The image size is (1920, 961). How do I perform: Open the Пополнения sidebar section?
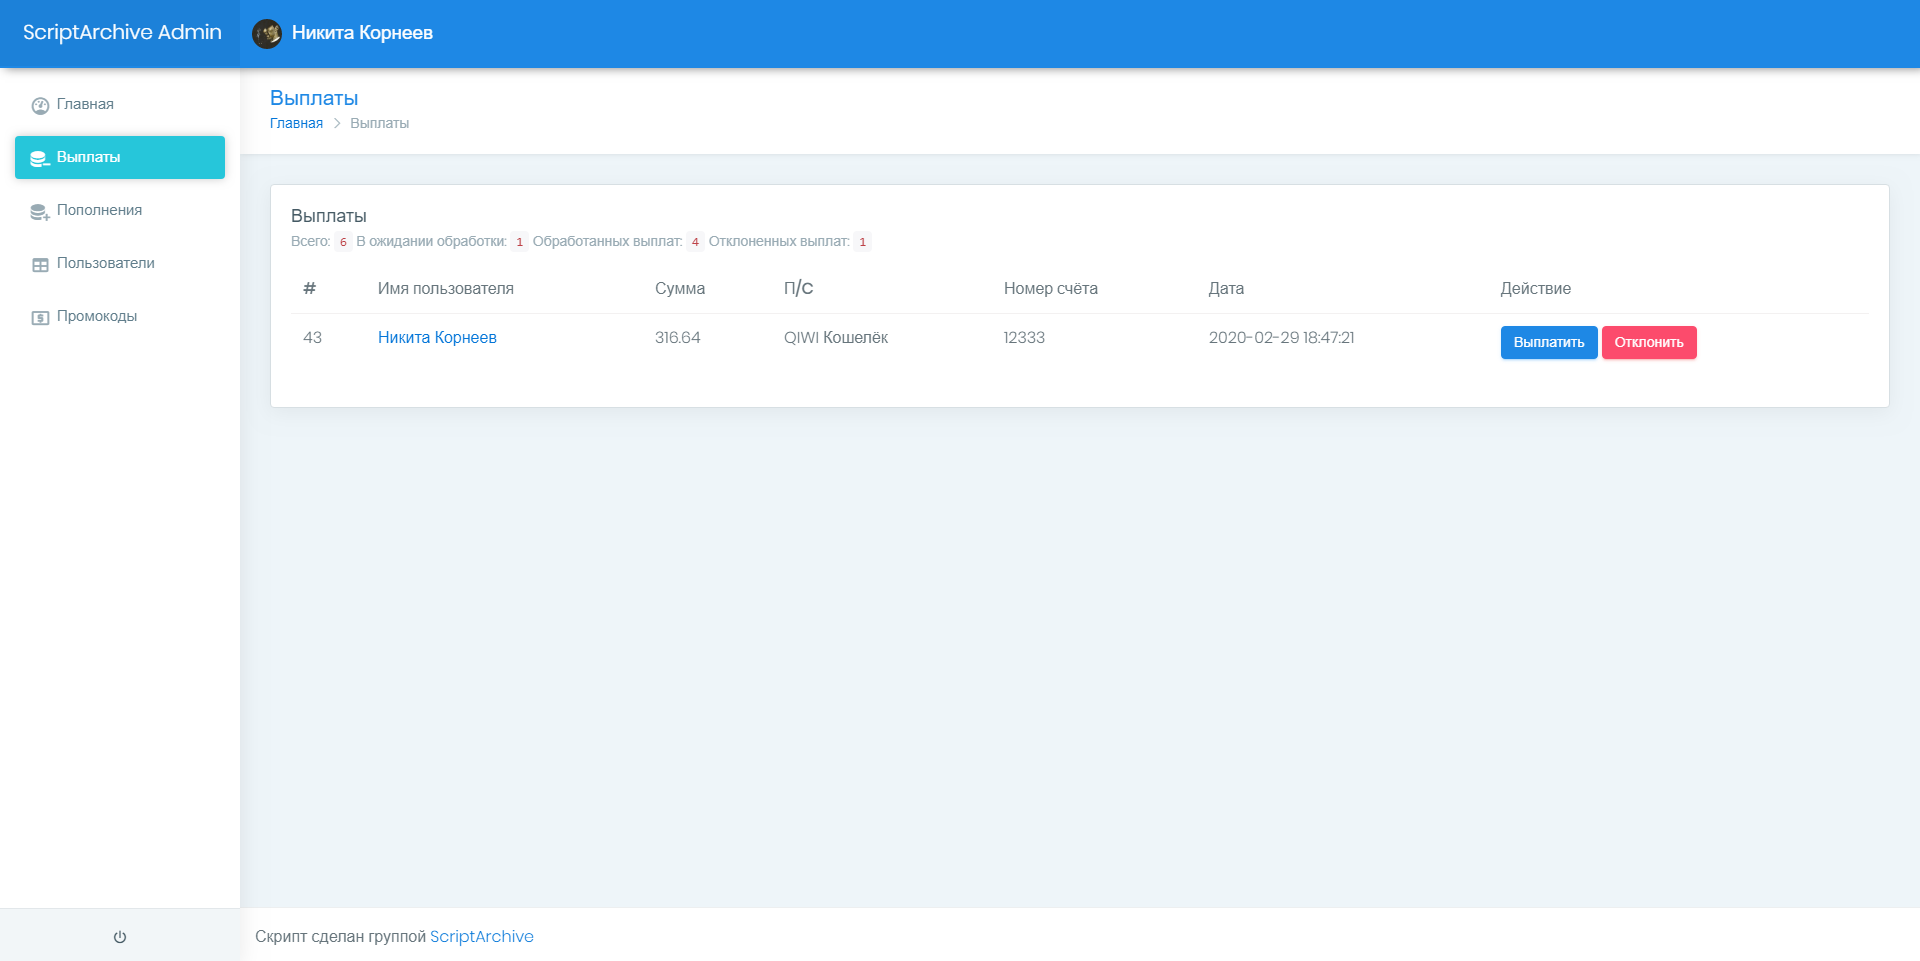(x=99, y=210)
